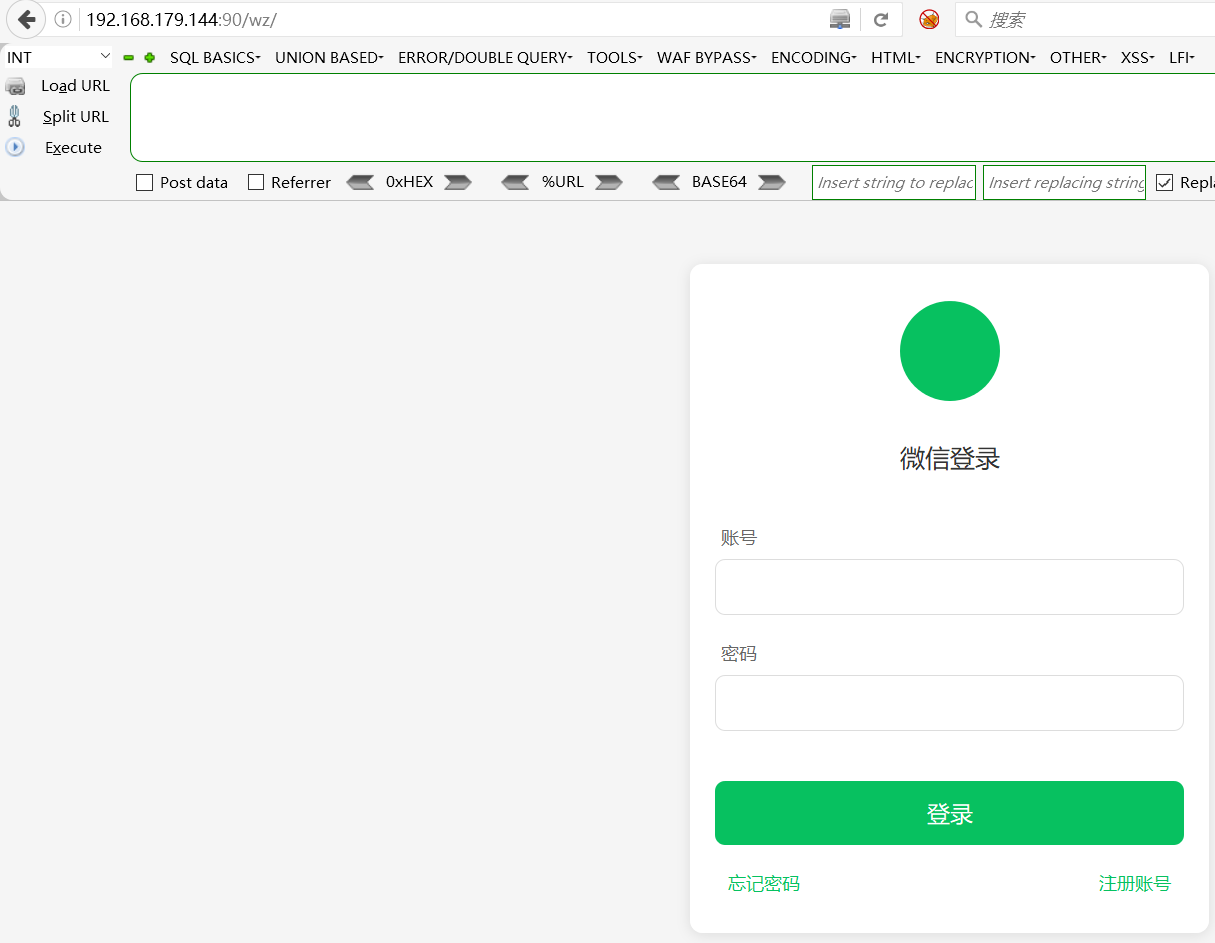Click the %URL label
1215x943 pixels.
[x=562, y=182]
